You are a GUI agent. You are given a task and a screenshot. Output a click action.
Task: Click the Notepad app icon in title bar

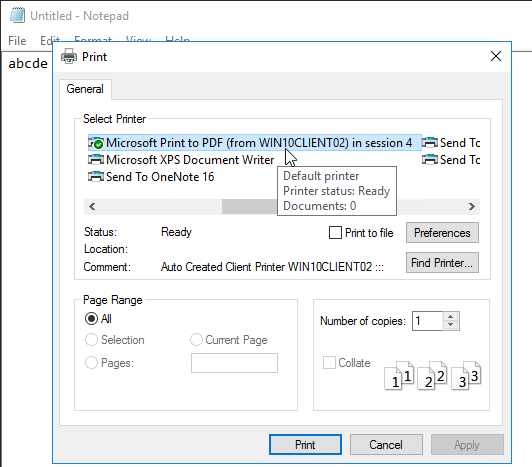tap(17, 16)
